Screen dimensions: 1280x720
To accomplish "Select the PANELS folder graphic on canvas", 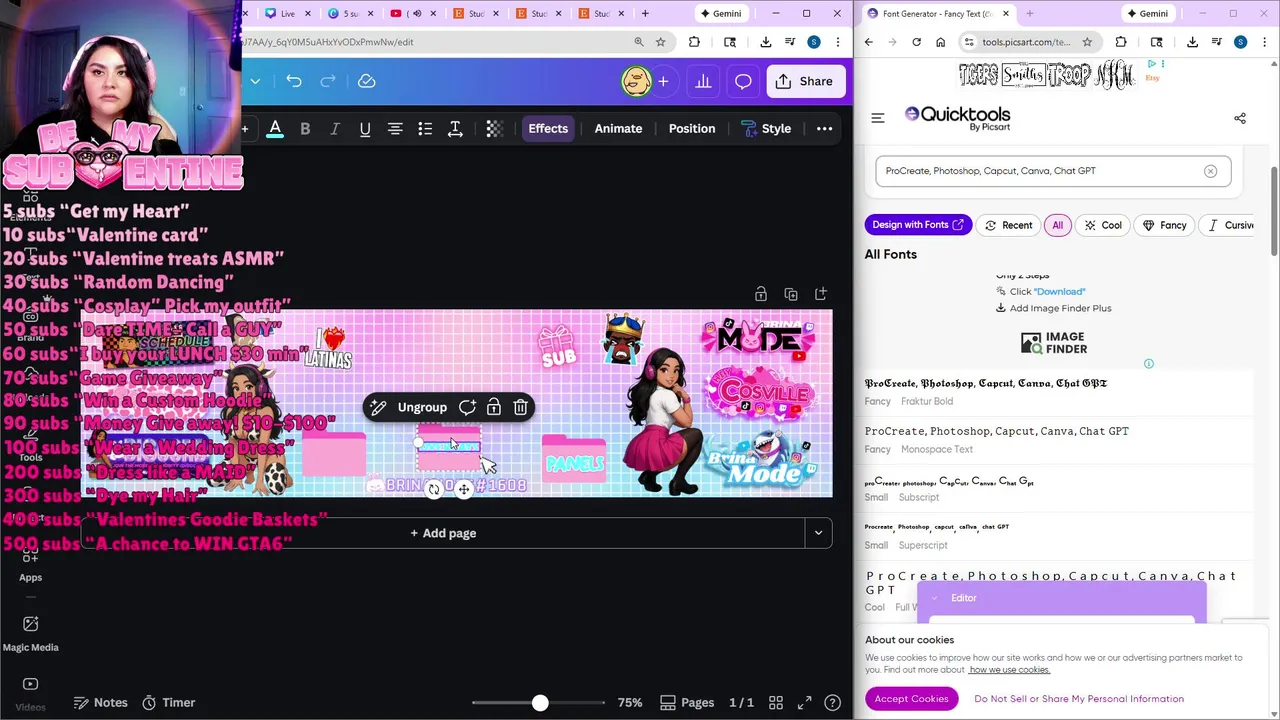I will 575,459.
